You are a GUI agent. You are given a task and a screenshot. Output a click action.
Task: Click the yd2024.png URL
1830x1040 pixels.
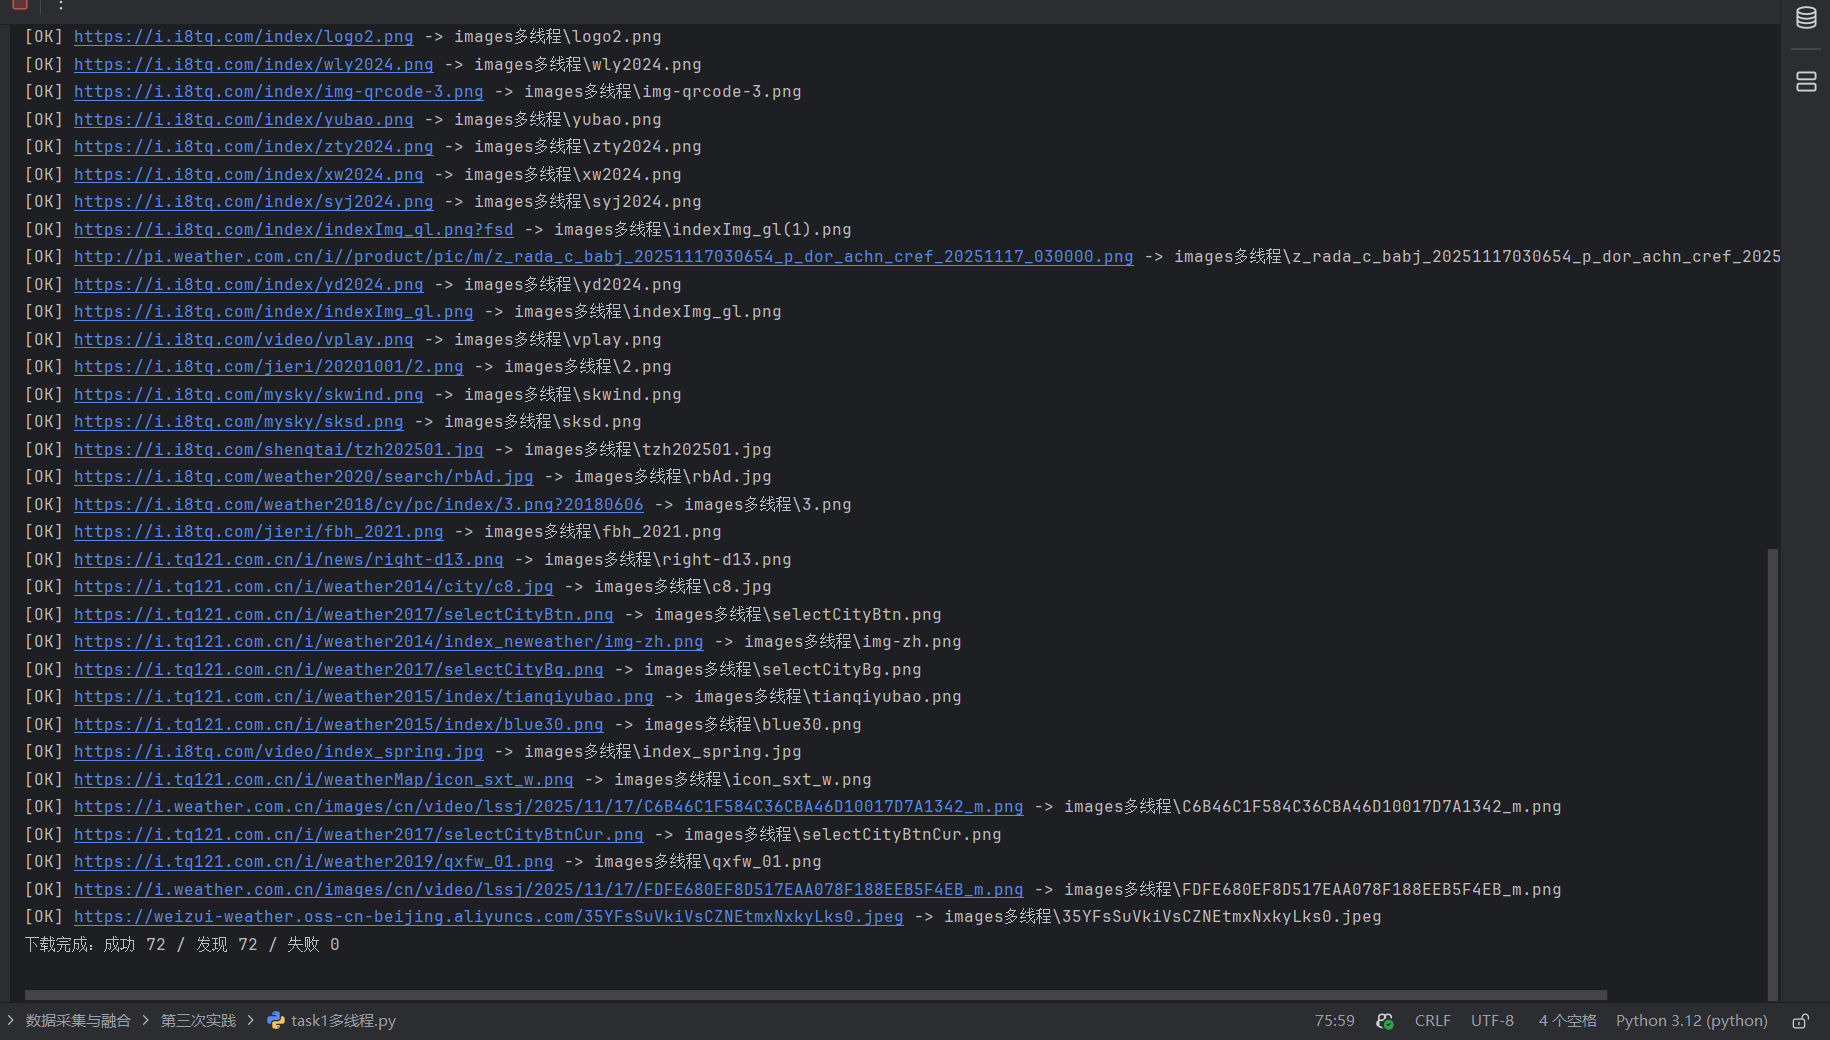[x=248, y=285]
